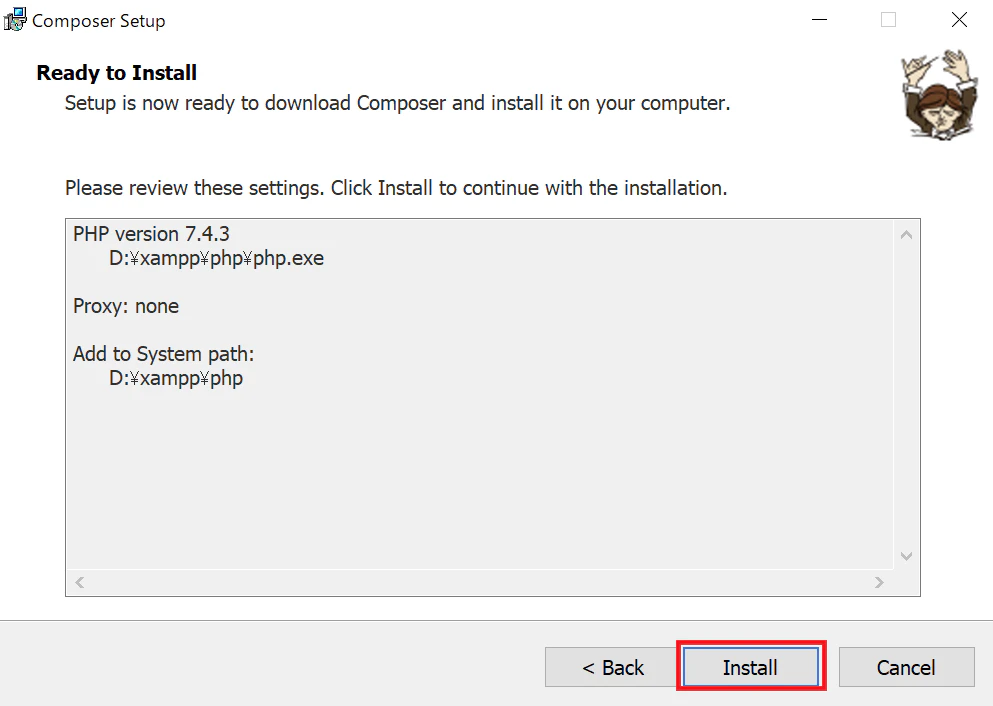Image resolution: width=993 pixels, height=706 pixels.
Task: Cancel the Composer installation
Action: pos(906,666)
